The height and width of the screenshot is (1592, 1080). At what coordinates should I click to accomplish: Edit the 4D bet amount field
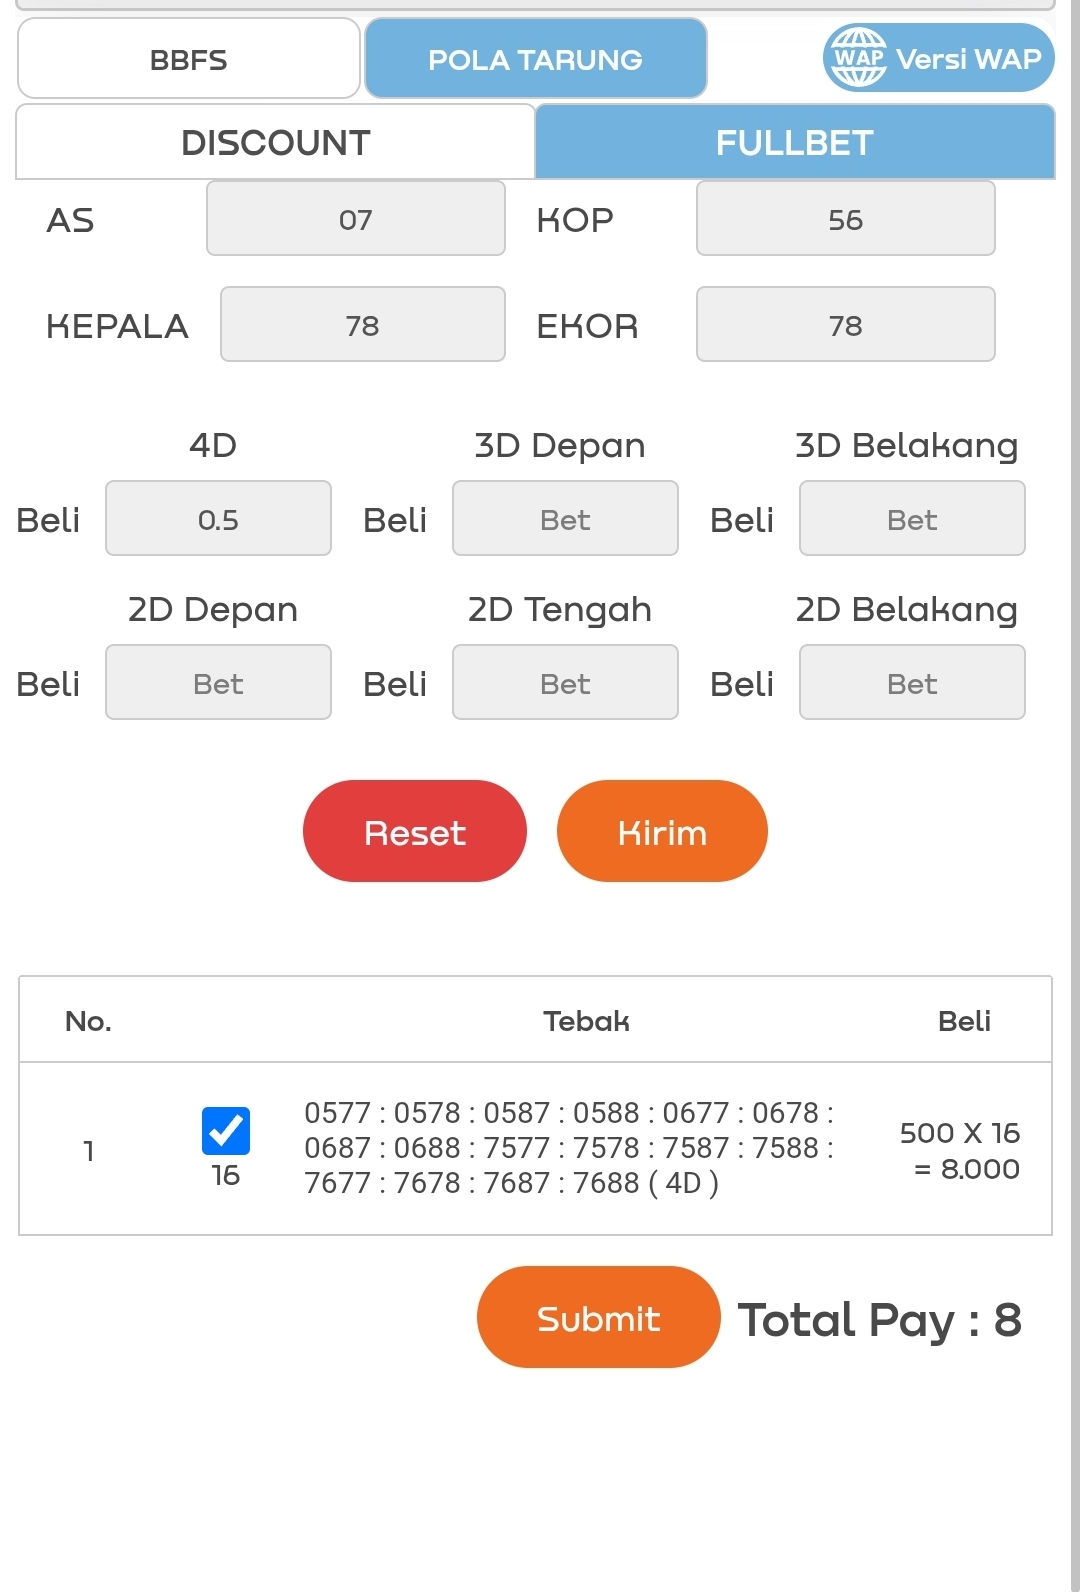click(218, 519)
